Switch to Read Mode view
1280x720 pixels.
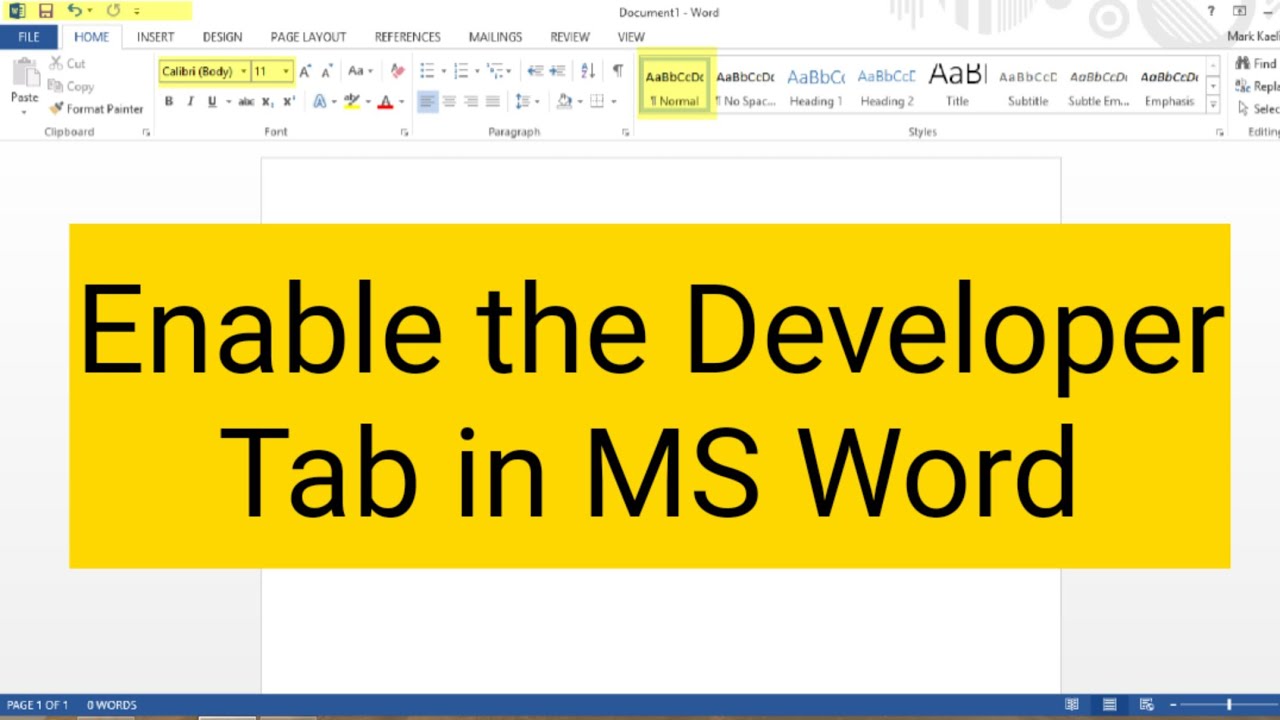1072,705
